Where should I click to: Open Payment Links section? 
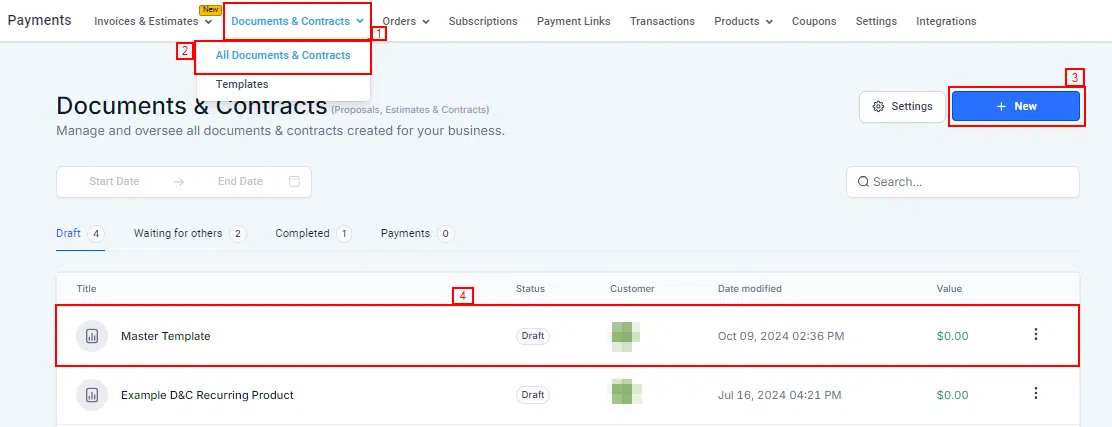point(574,21)
